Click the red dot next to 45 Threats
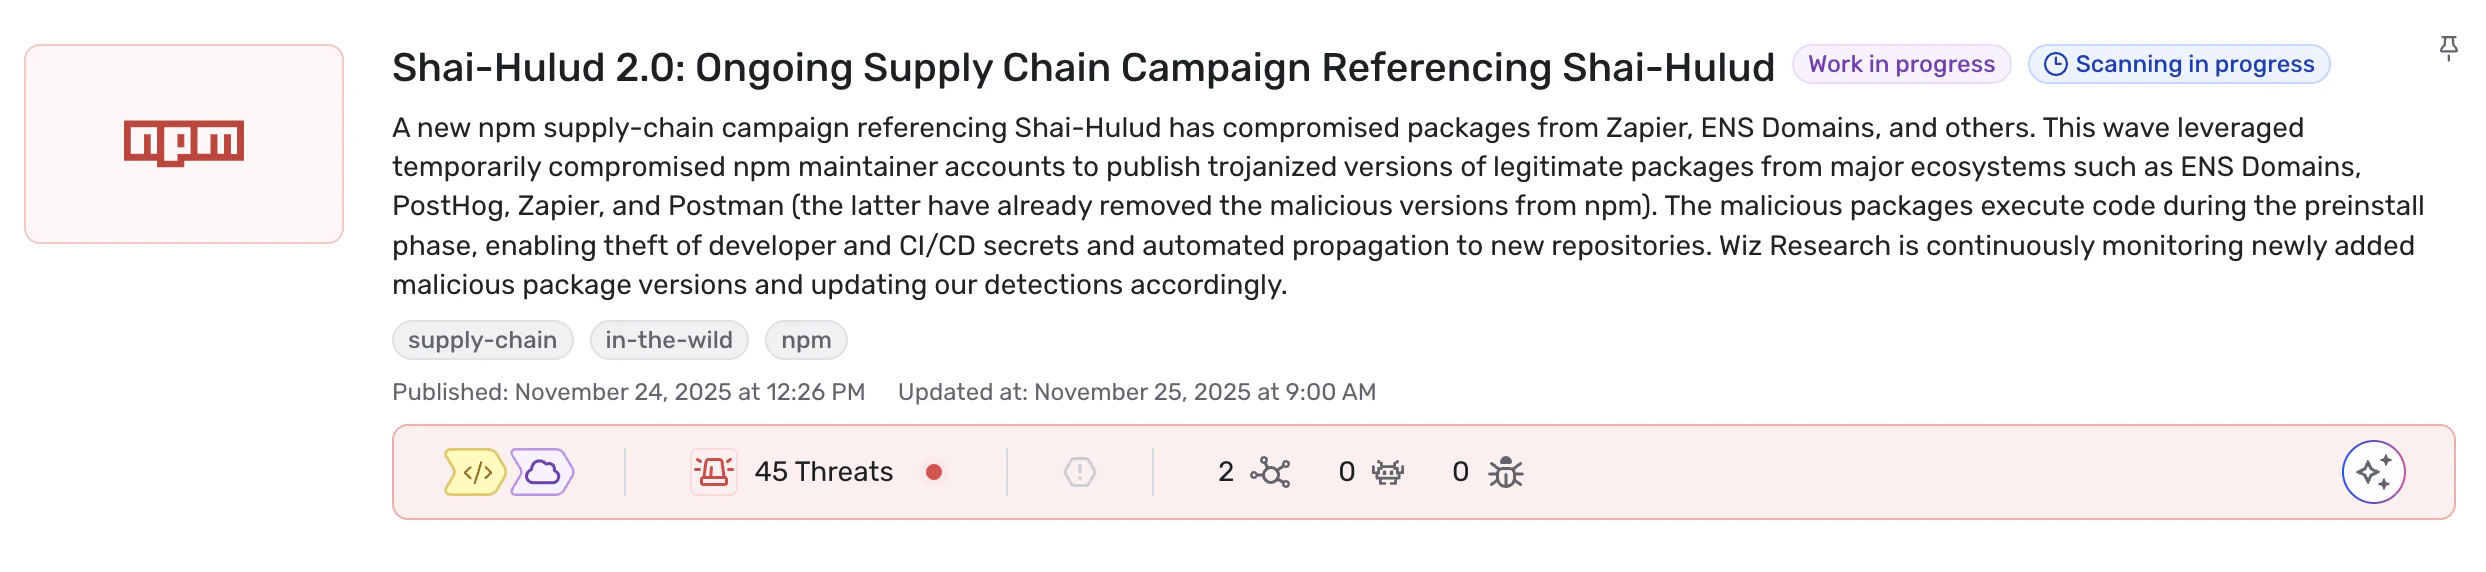This screenshot has width=2486, height=572. [x=934, y=472]
